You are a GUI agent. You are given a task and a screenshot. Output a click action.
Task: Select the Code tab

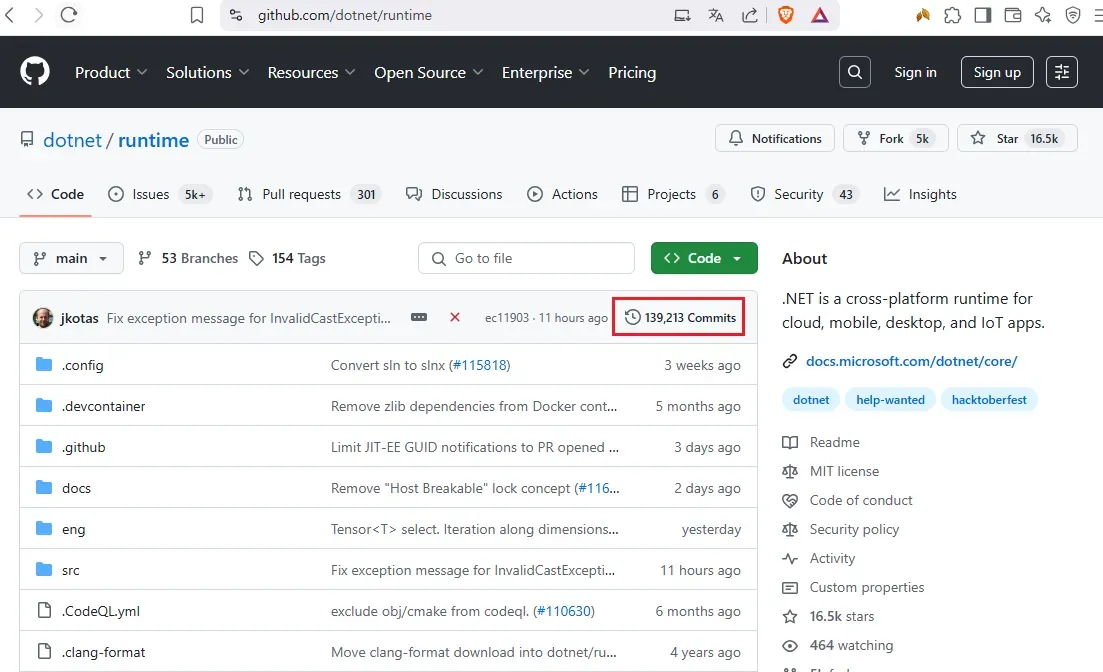pyautogui.click(x=56, y=194)
